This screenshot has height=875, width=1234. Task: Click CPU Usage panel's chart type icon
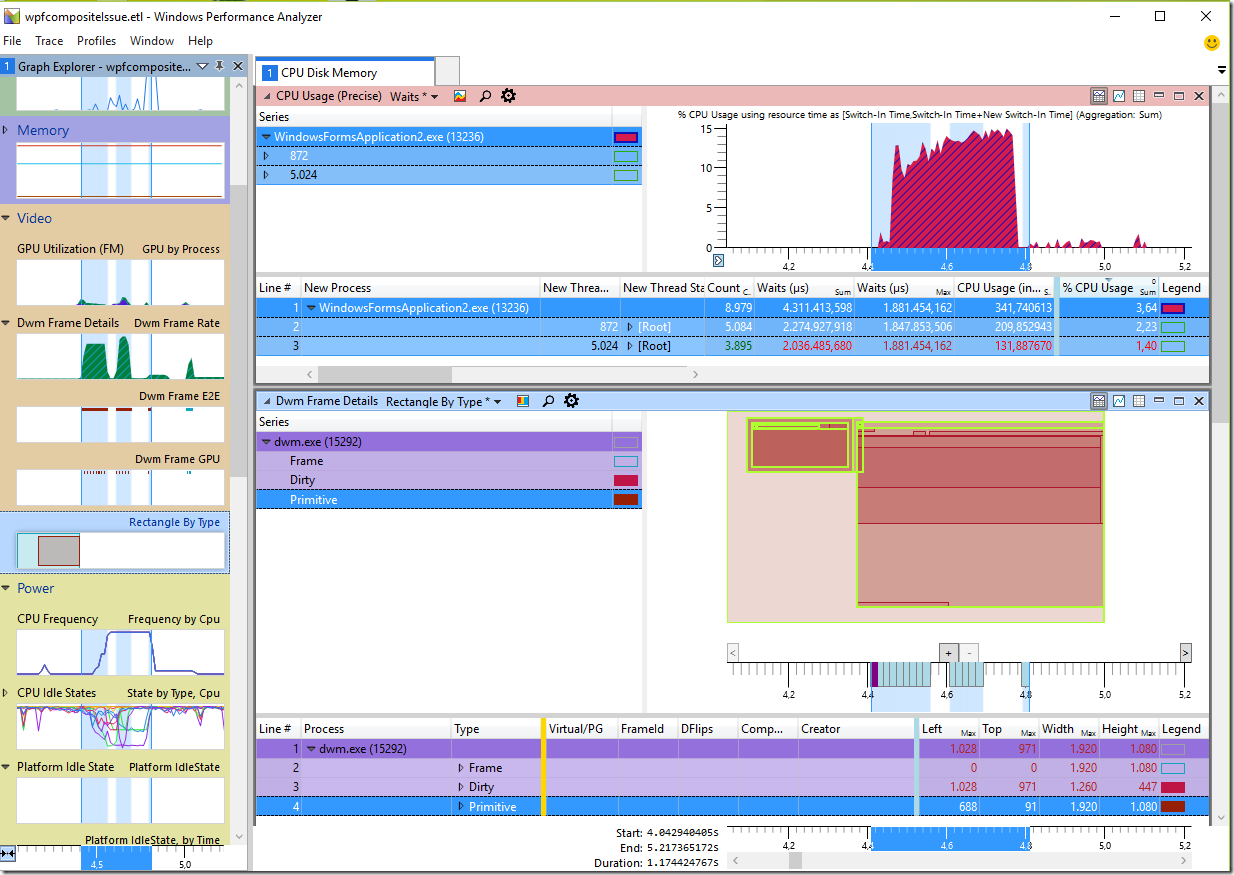460,96
